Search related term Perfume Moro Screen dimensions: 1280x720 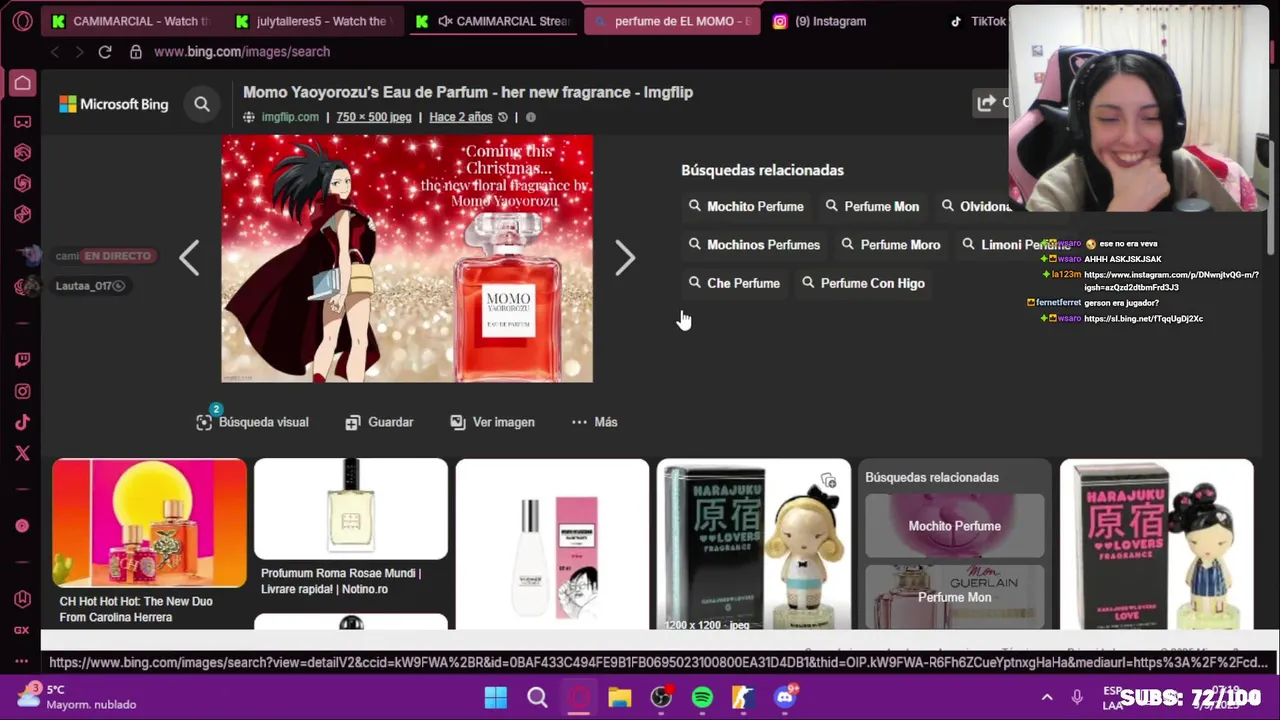point(891,244)
